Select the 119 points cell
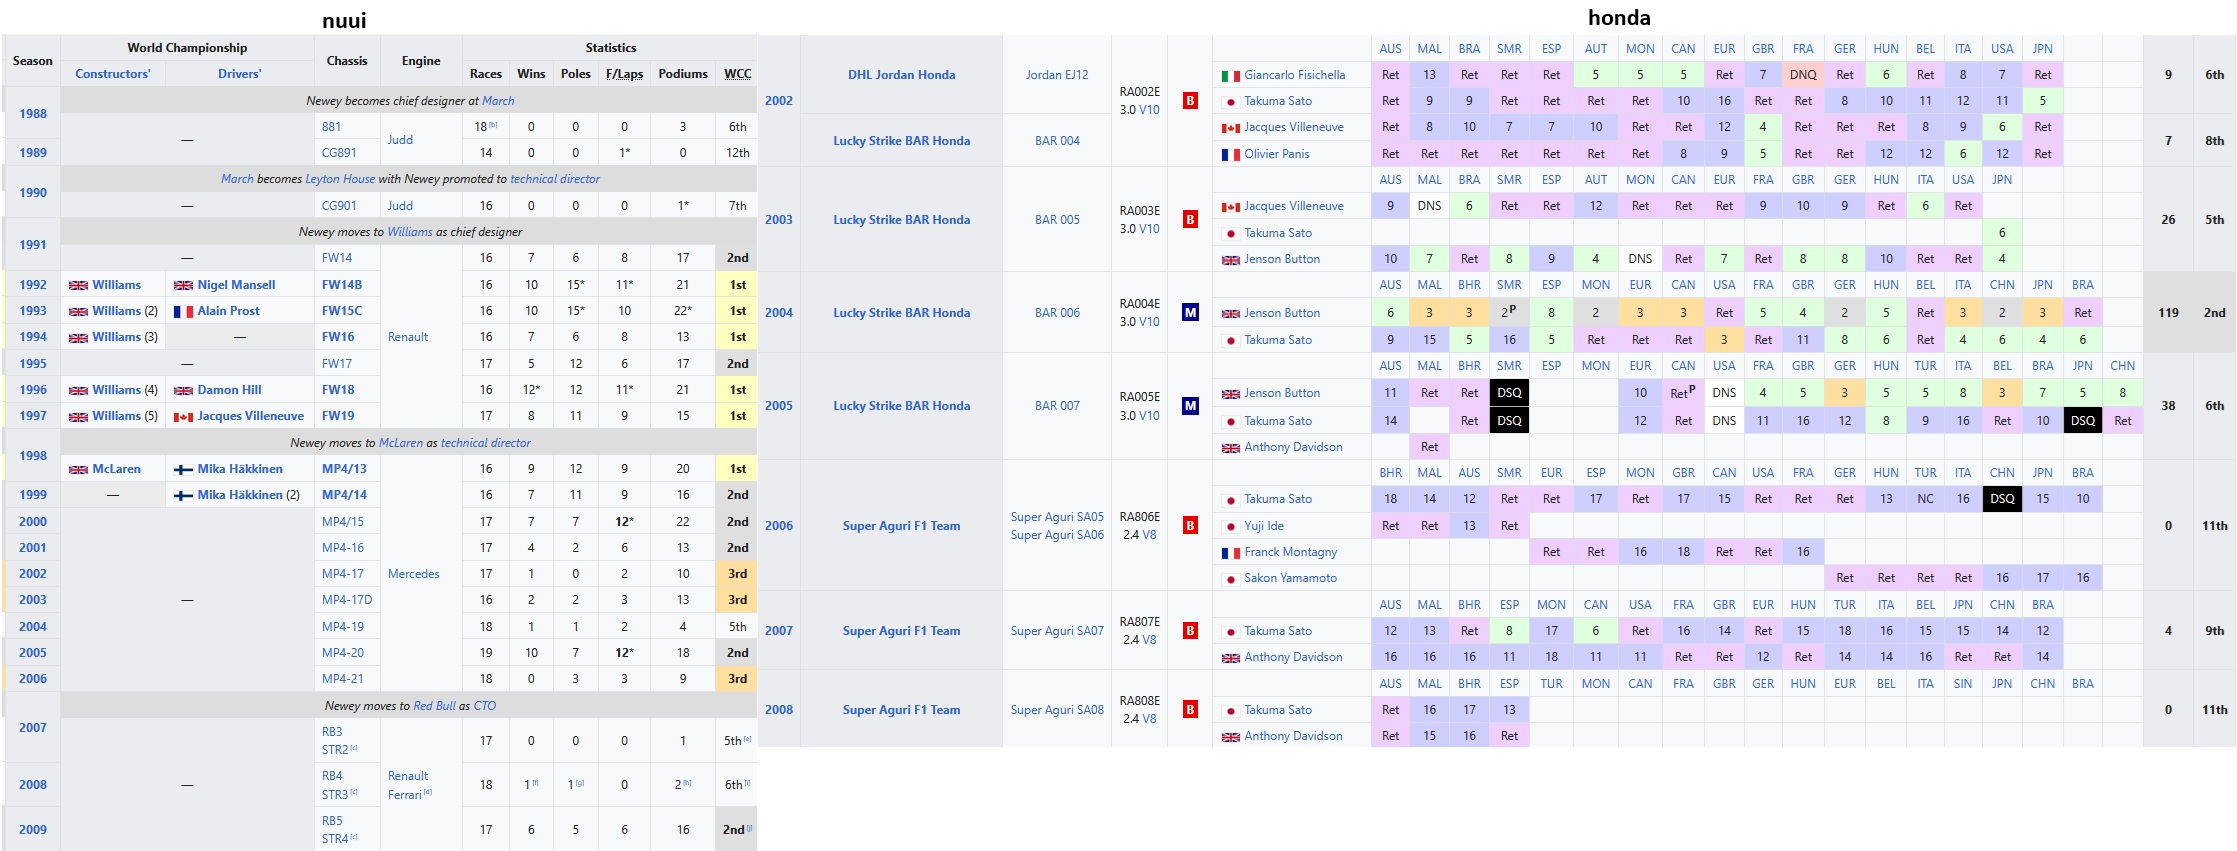Screen dimensions: 2237x851 [x=2168, y=312]
